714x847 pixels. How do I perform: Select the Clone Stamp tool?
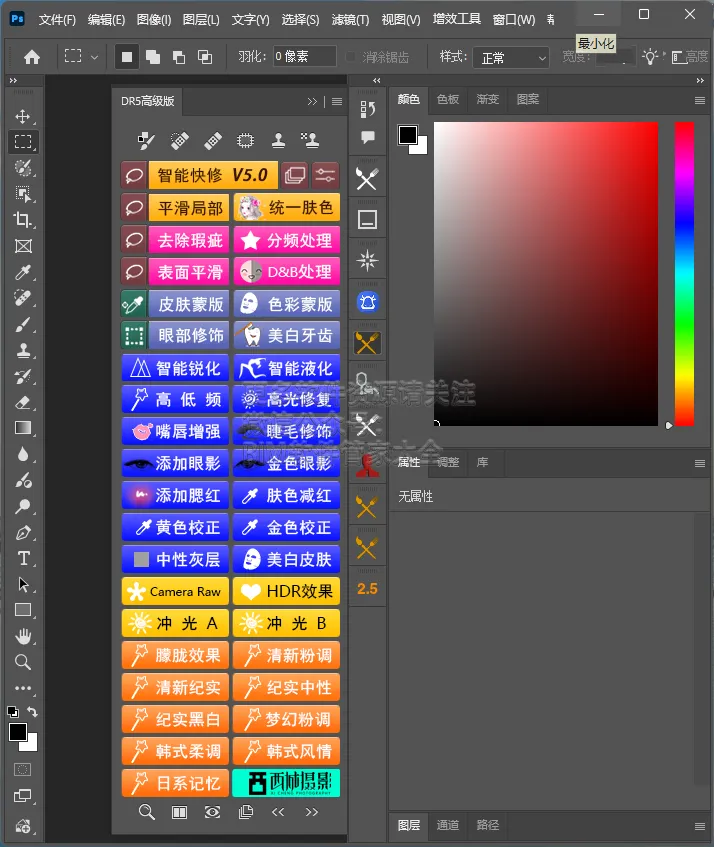(x=23, y=351)
